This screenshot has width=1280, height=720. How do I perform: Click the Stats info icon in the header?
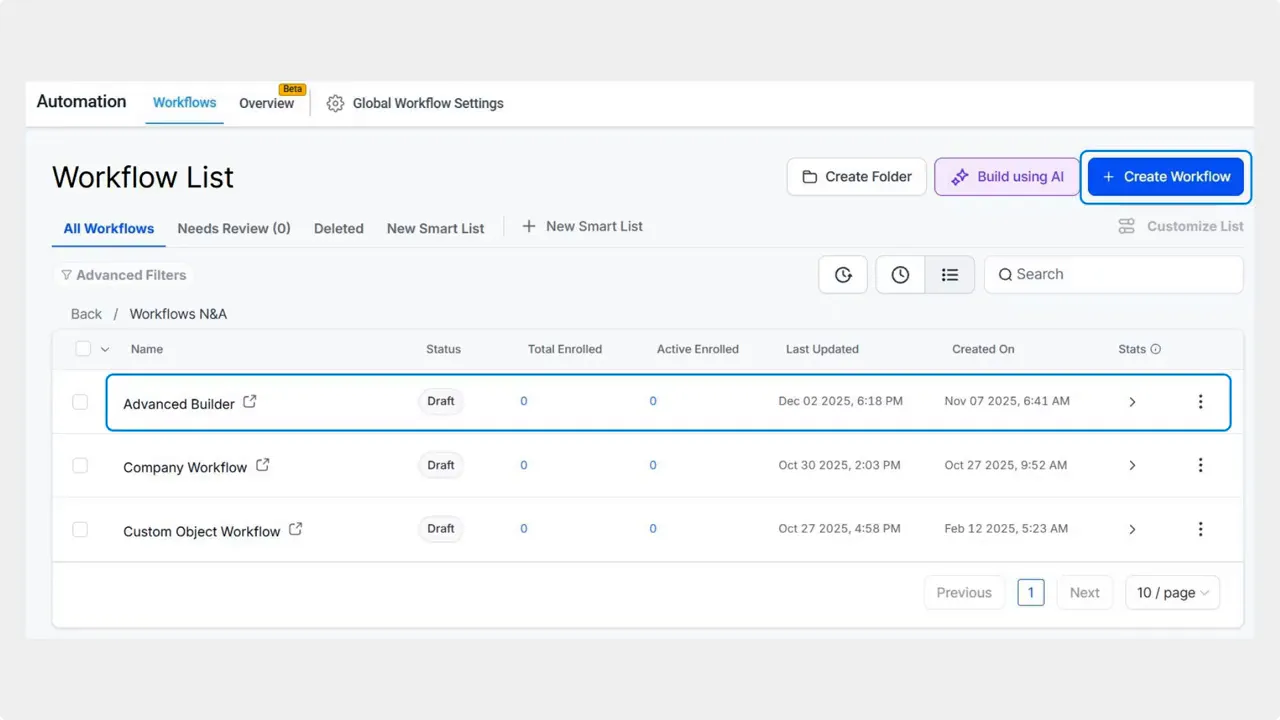[x=1157, y=348]
